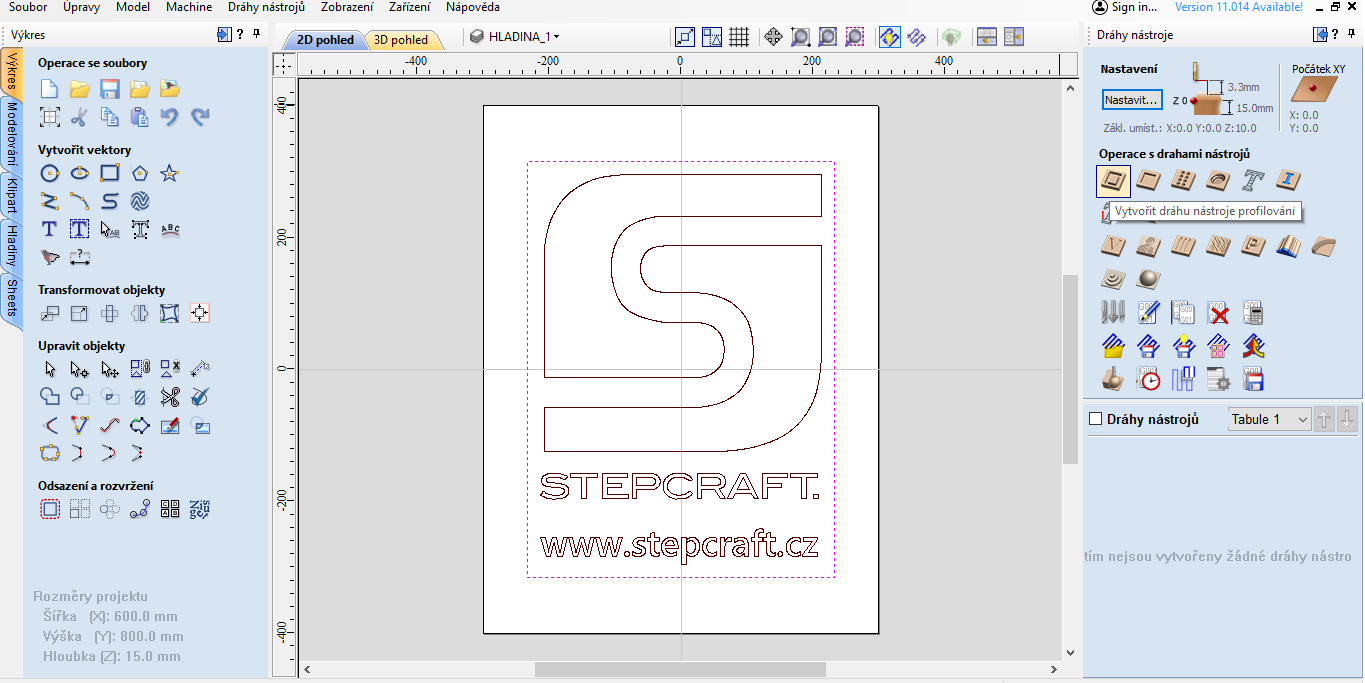The height and width of the screenshot is (683, 1365).
Task: Open the nesting parts icon
Action: [x=200, y=509]
